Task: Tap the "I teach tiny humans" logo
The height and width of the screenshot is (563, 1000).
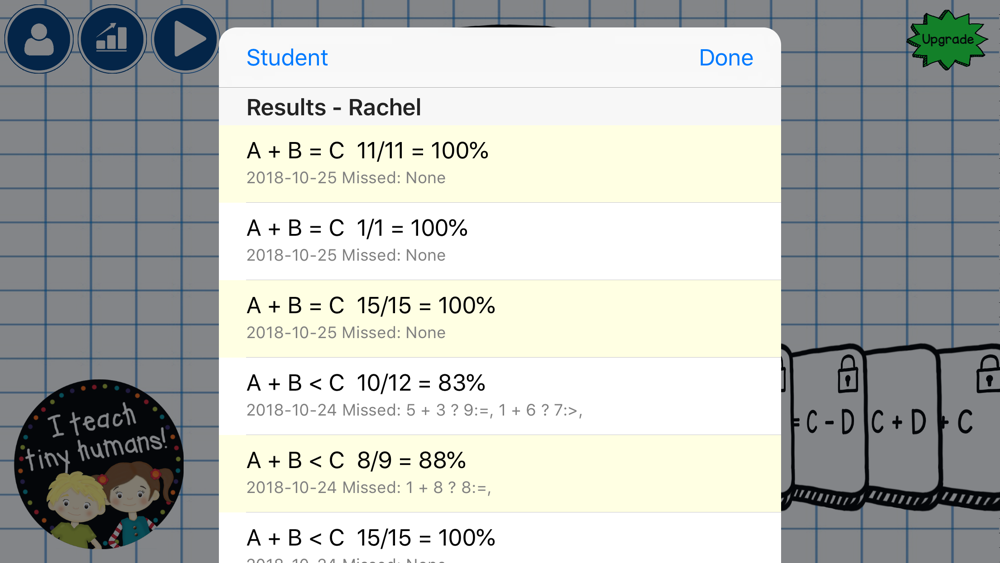Action: point(99,464)
